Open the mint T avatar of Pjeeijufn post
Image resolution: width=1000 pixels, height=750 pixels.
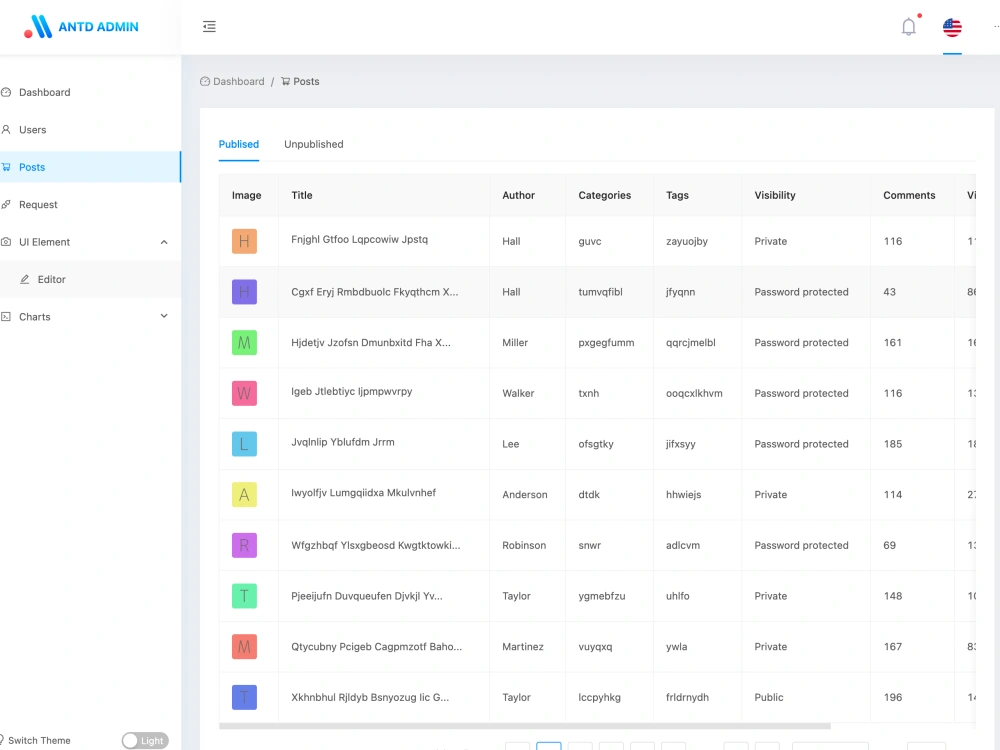click(x=244, y=596)
